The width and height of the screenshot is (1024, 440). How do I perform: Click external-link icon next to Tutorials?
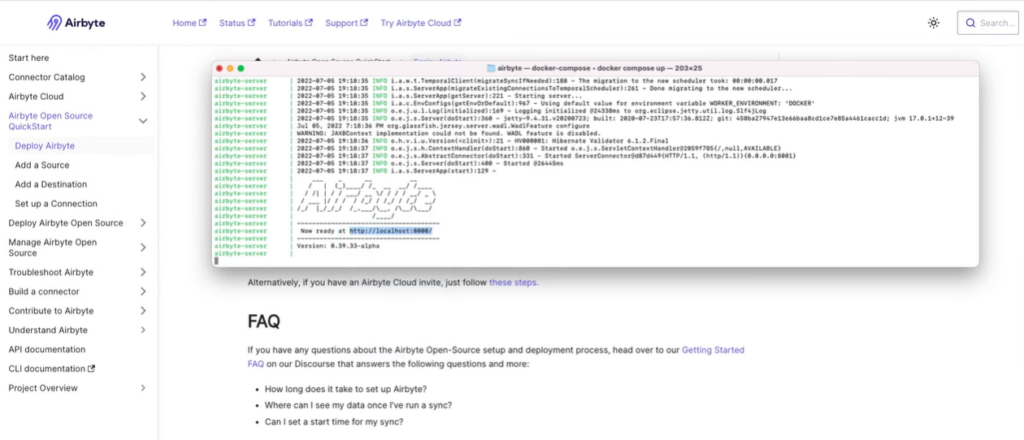tap(310, 22)
